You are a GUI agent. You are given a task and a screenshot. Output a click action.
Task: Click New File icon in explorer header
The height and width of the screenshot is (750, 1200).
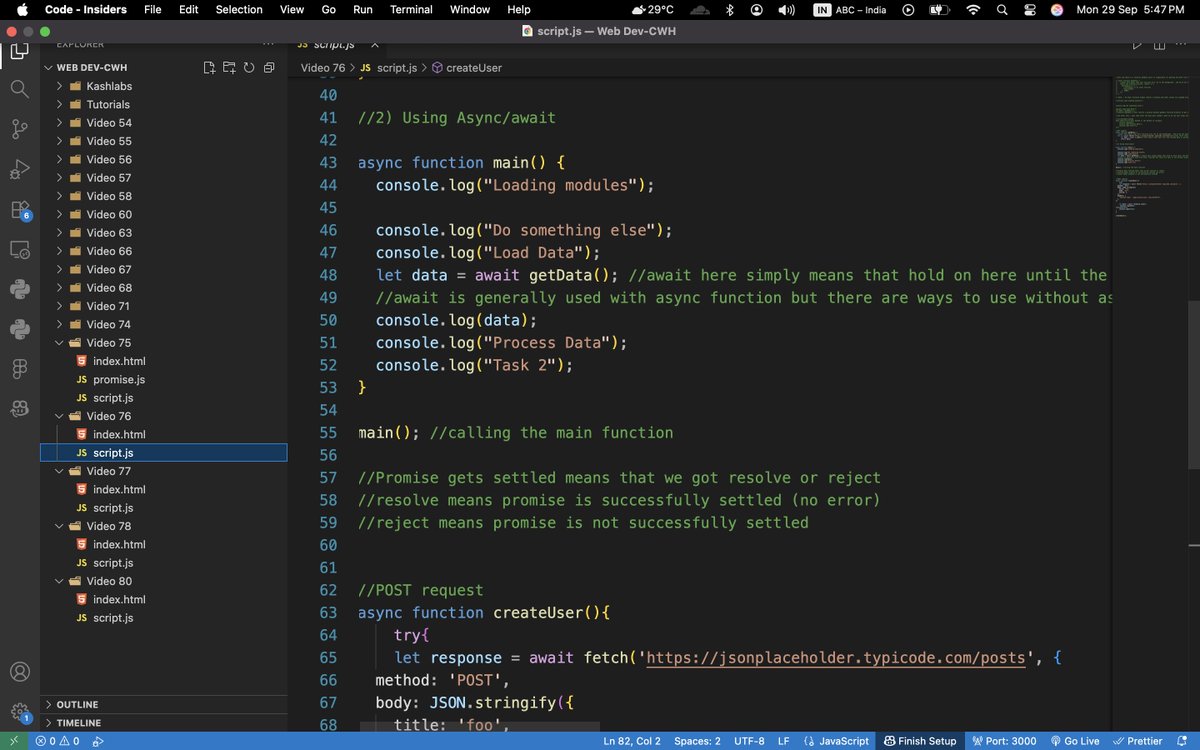coord(209,67)
